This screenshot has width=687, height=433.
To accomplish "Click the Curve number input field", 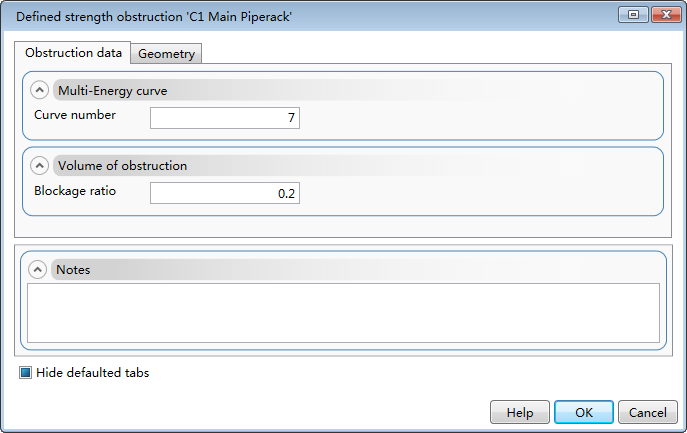I will coord(225,118).
